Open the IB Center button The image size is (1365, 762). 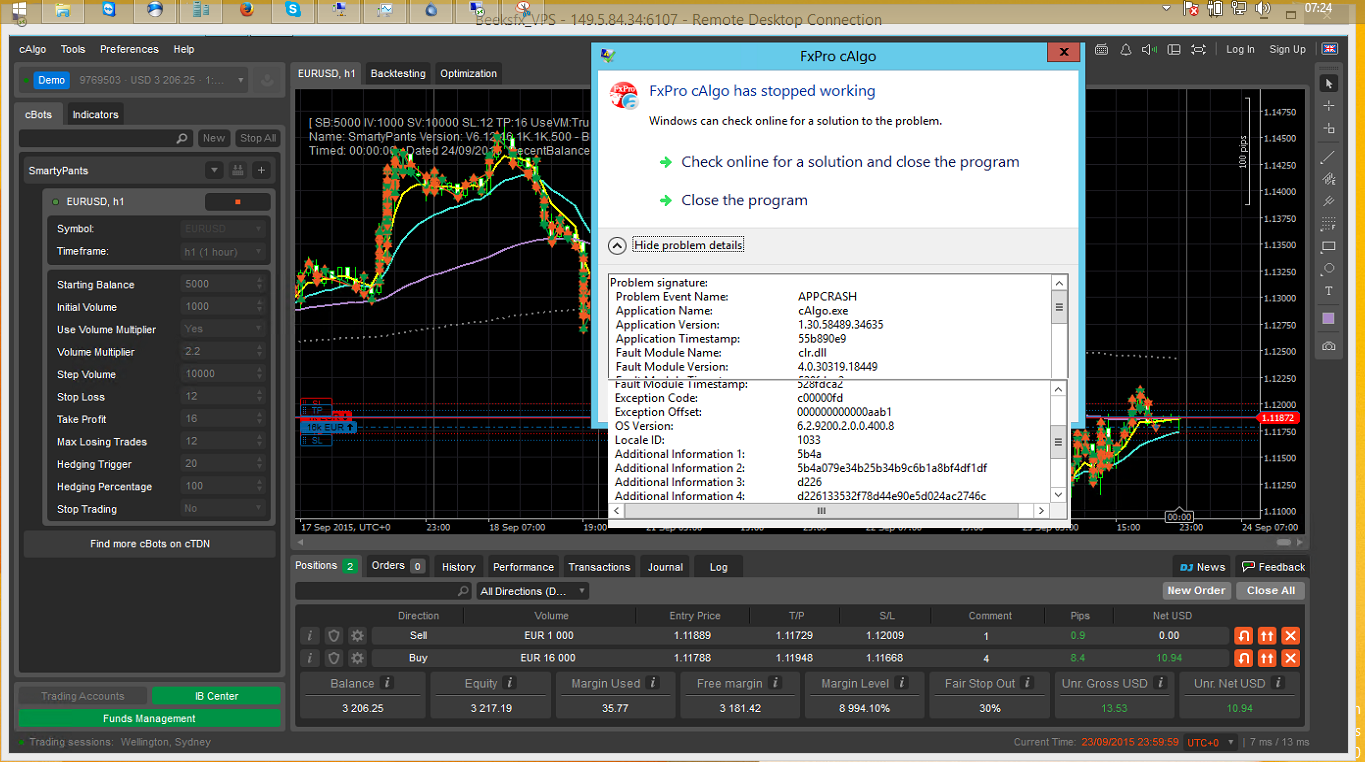pyautogui.click(x=217, y=696)
